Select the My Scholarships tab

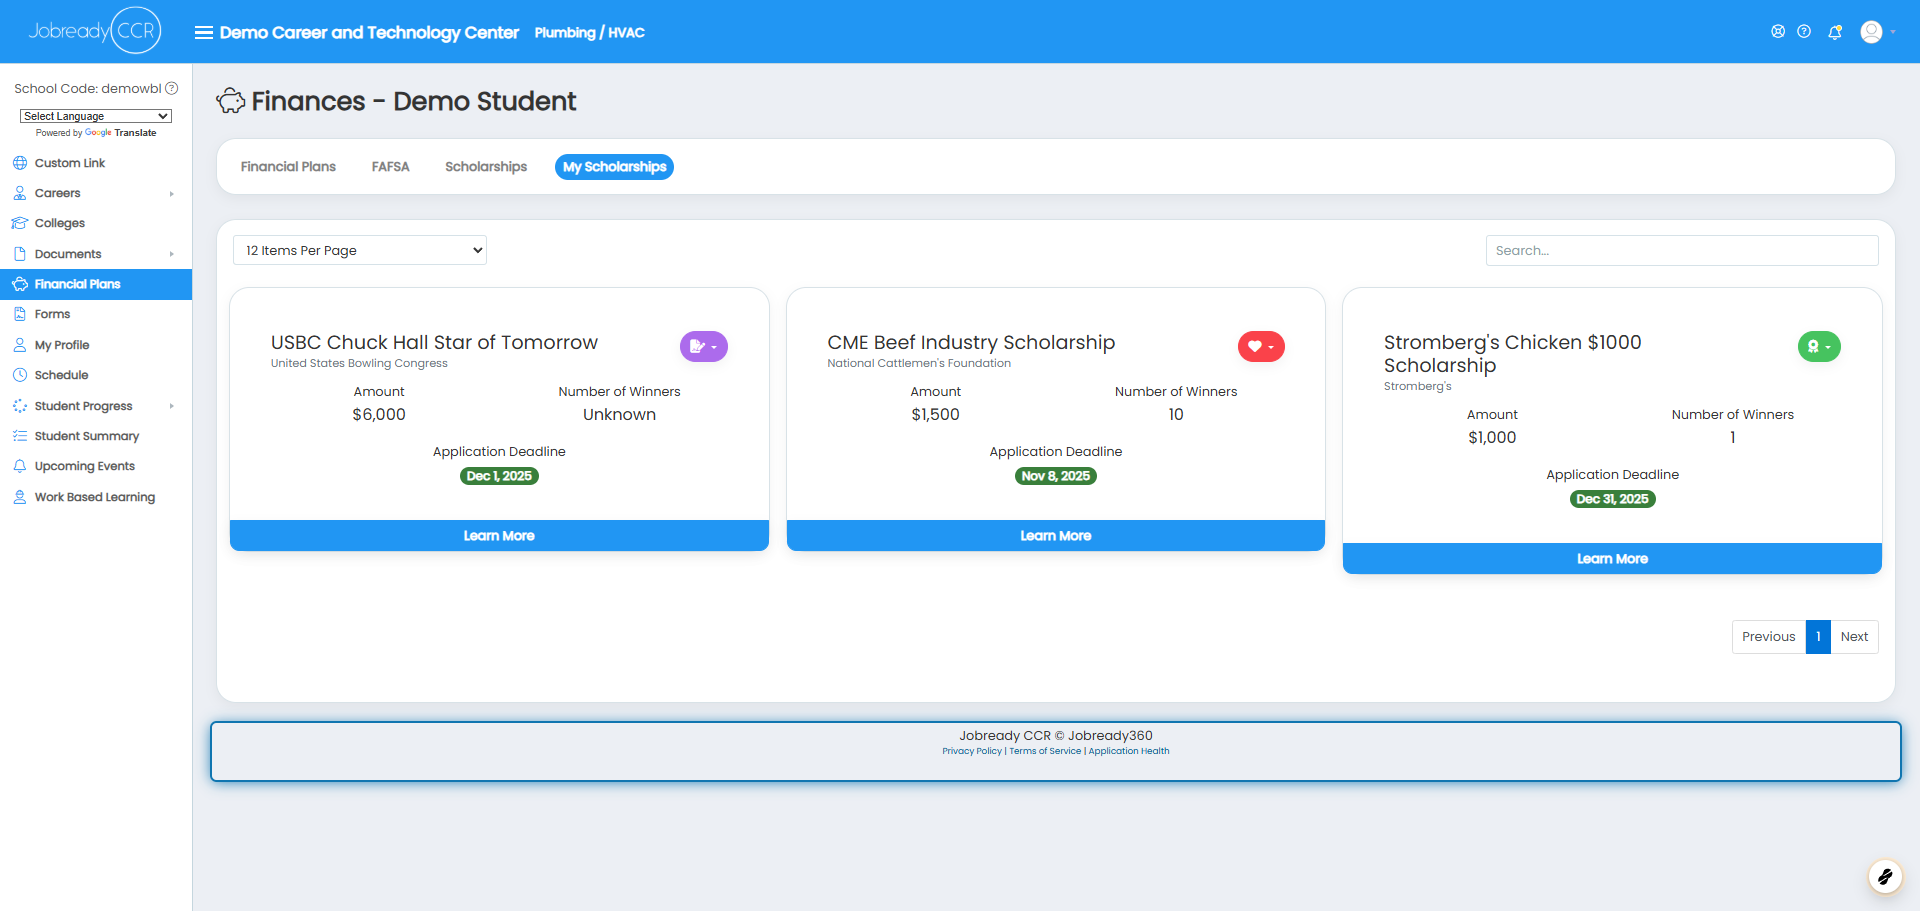point(614,167)
